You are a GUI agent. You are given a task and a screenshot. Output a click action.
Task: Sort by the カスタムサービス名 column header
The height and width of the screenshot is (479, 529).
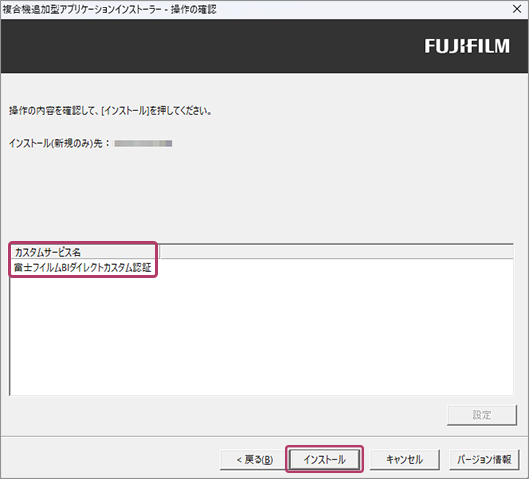(85, 252)
